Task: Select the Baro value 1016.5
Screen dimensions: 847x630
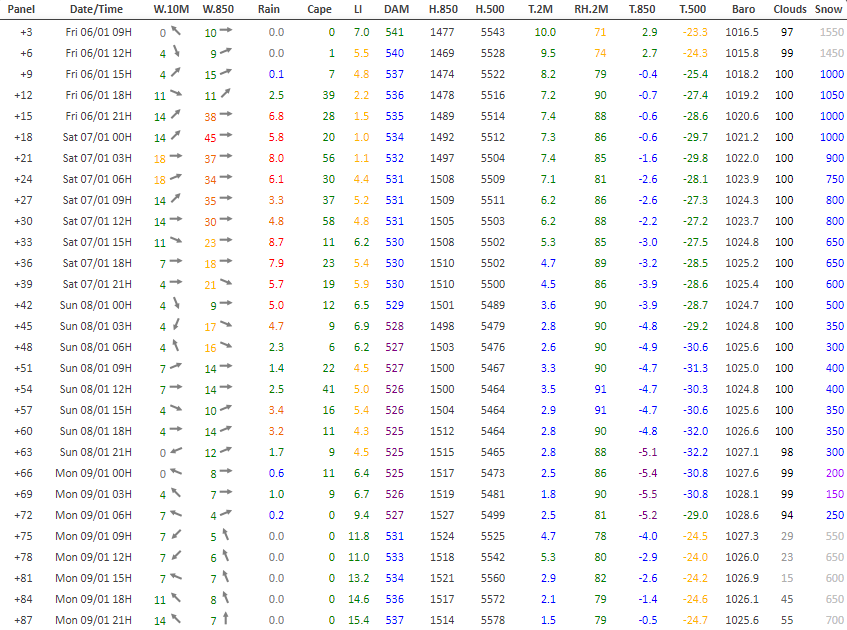Action: pyautogui.click(x=742, y=32)
